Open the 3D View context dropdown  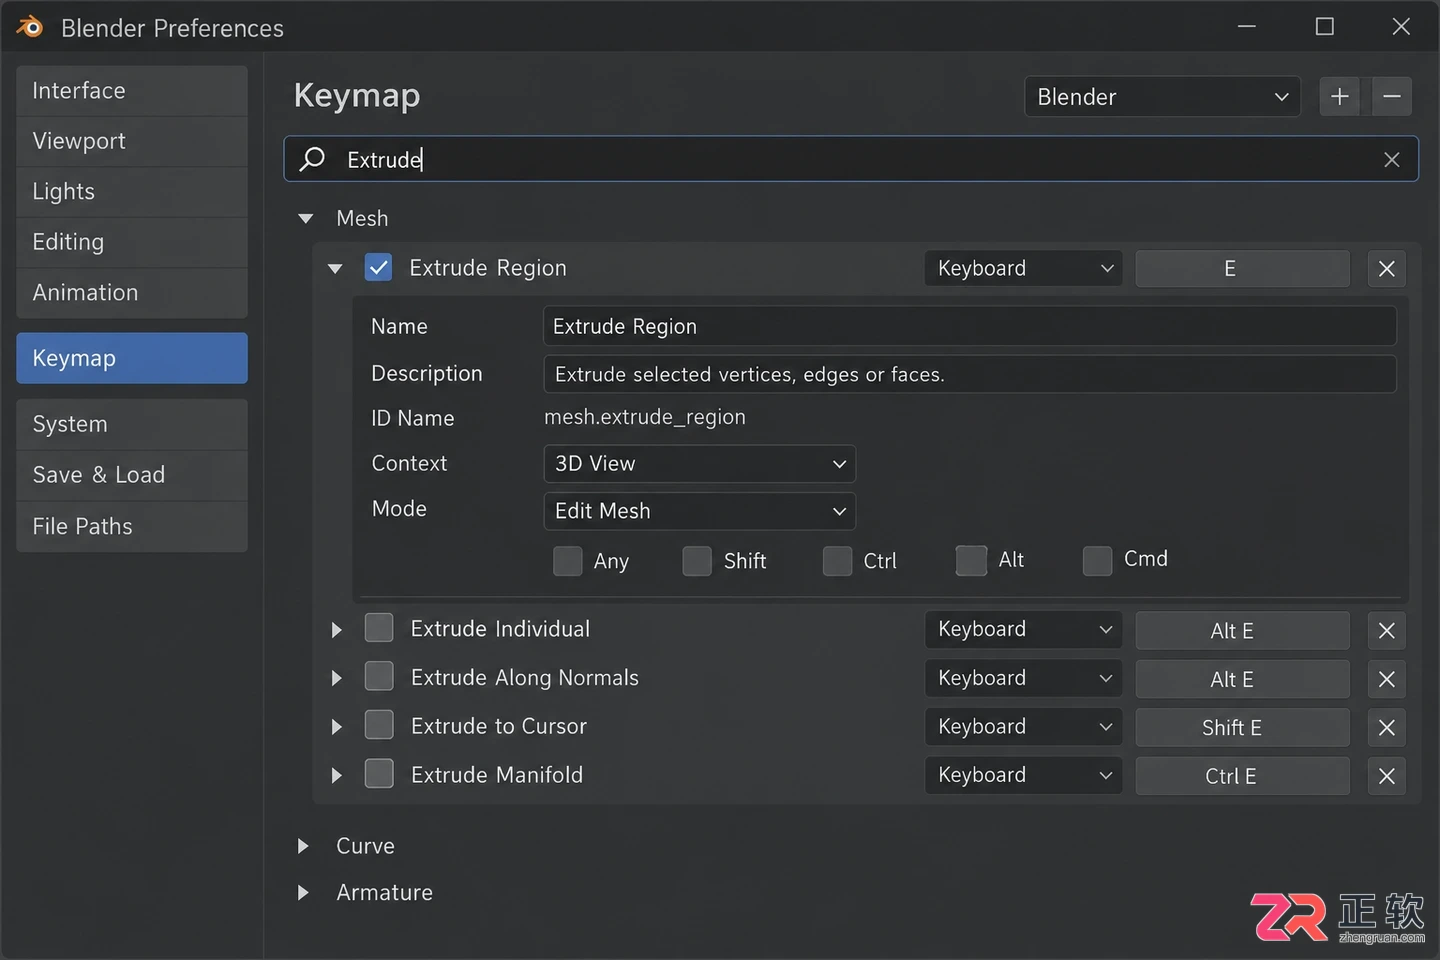700,464
